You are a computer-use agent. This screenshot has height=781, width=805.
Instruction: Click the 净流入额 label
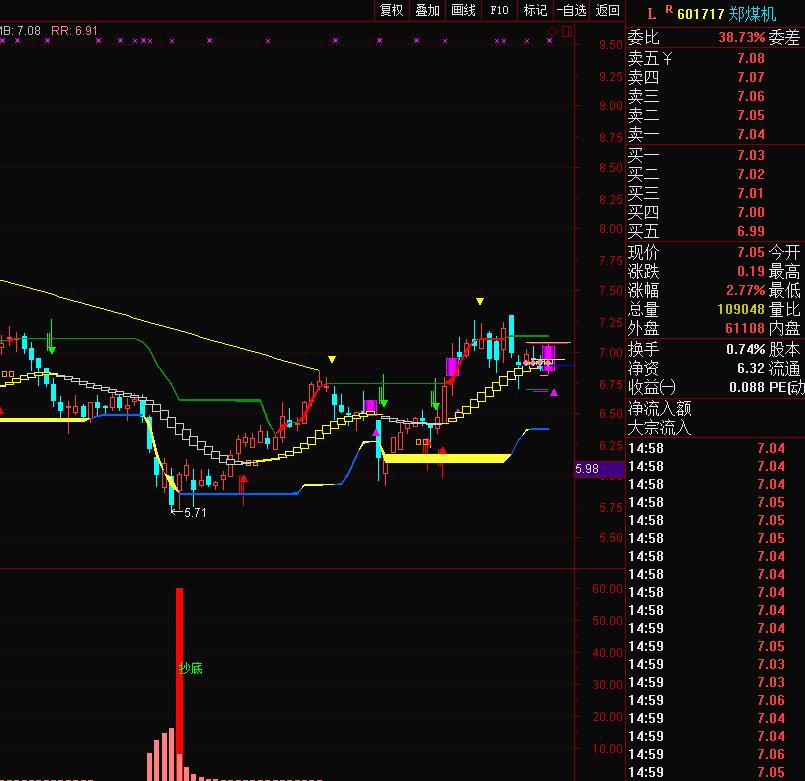[659, 409]
